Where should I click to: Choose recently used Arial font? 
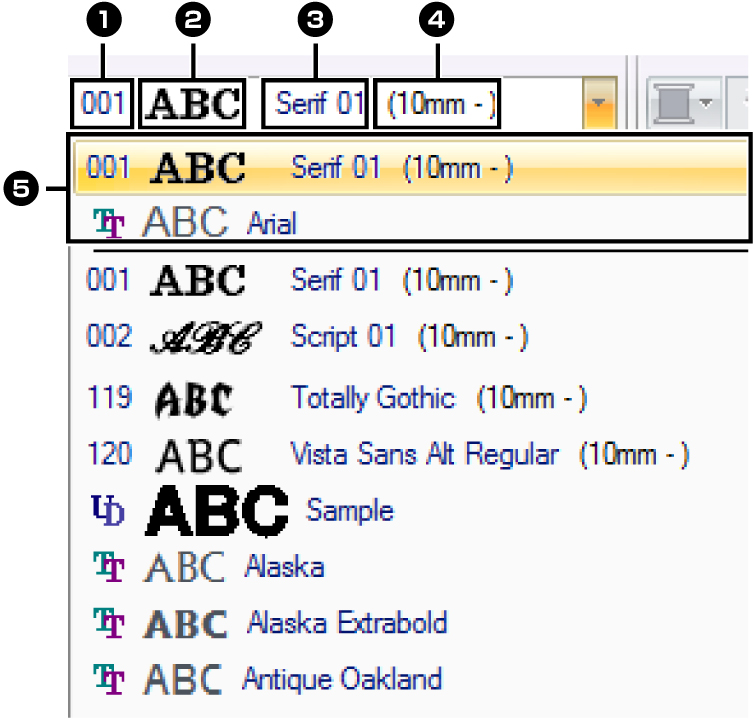click(410, 221)
